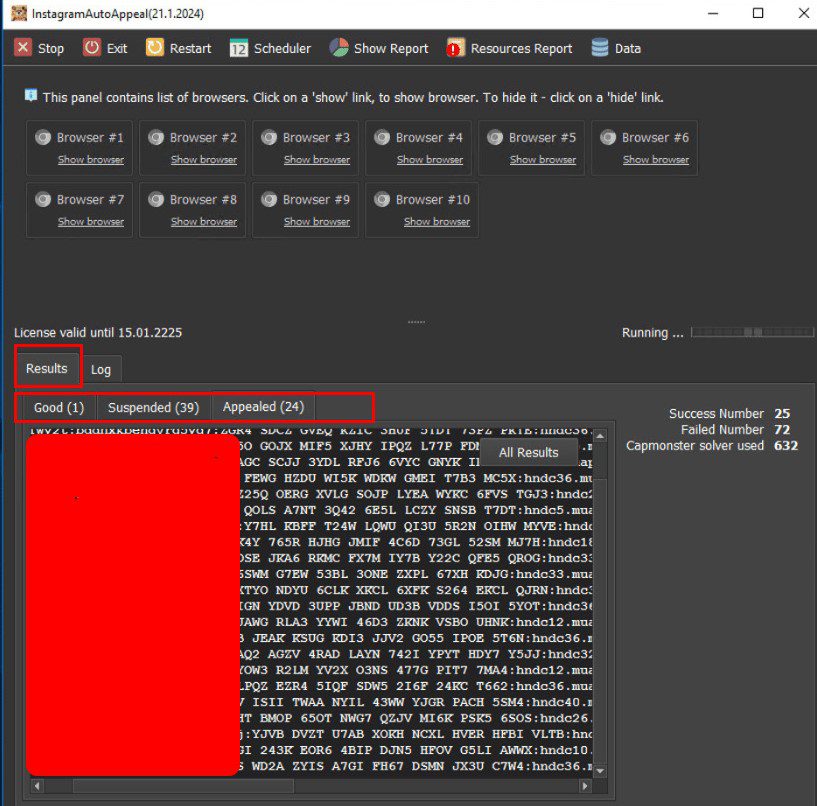Click the splitter grip dots above the license line
This screenshot has height=806, width=817.
tap(416, 322)
